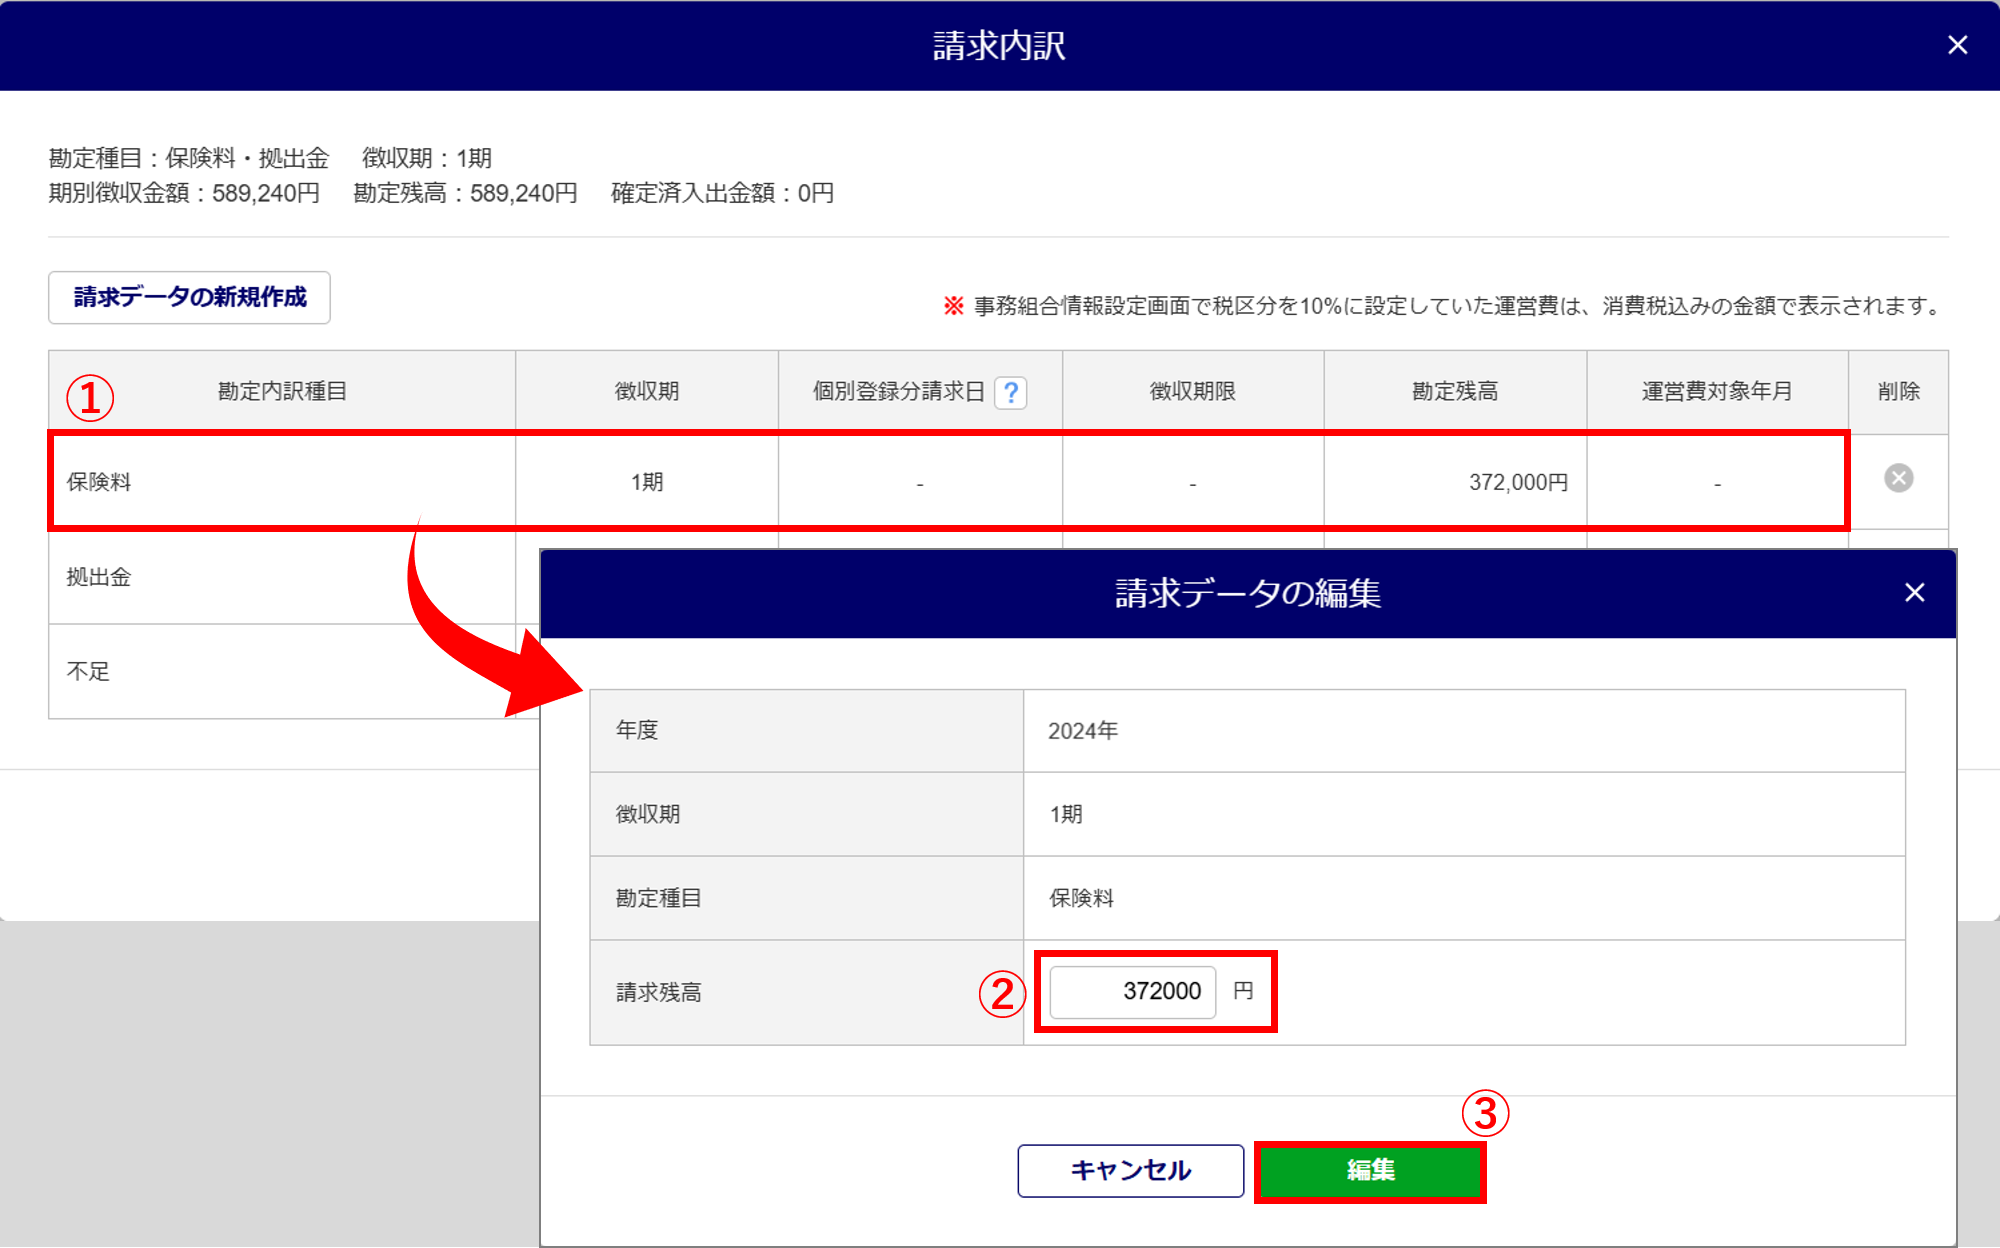Click the green 編集 button

(1369, 1170)
